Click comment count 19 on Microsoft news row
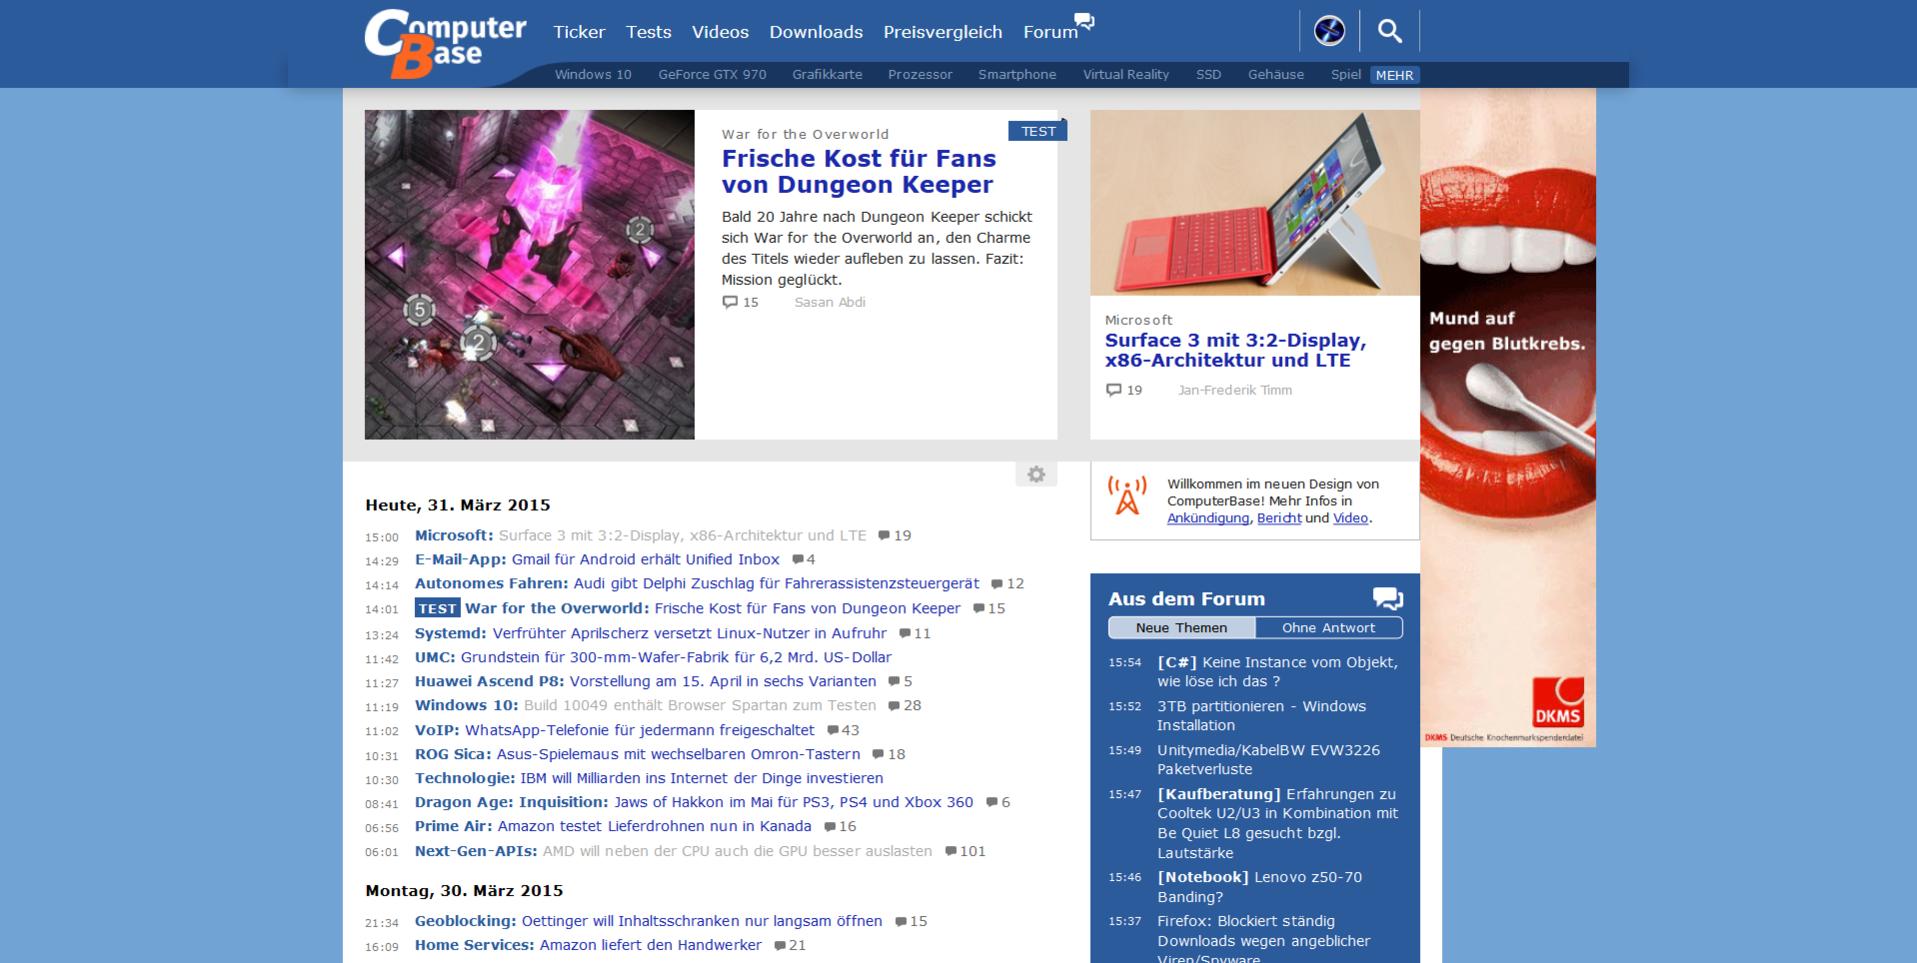The image size is (1917, 963). pos(895,536)
